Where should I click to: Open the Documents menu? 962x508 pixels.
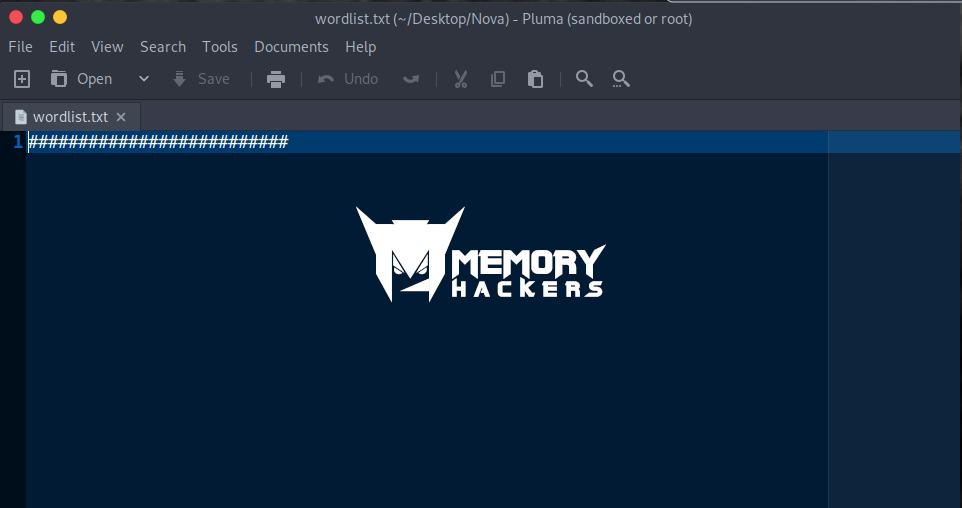(x=291, y=47)
